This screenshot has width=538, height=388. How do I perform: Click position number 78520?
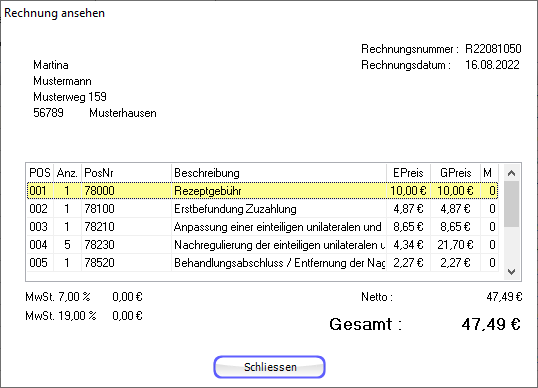(x=99, y=263)
